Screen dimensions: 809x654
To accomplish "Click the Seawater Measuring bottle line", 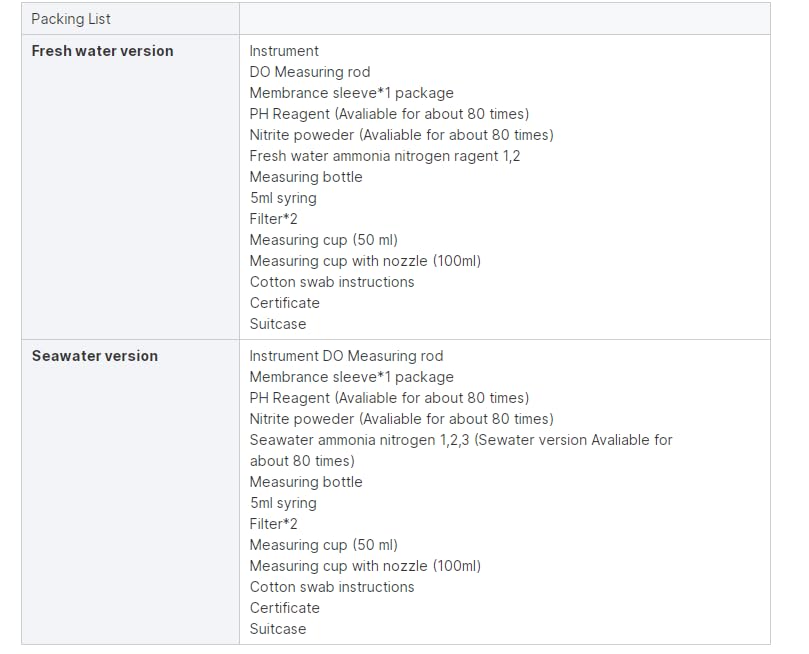I will click(x=306, y=482).
